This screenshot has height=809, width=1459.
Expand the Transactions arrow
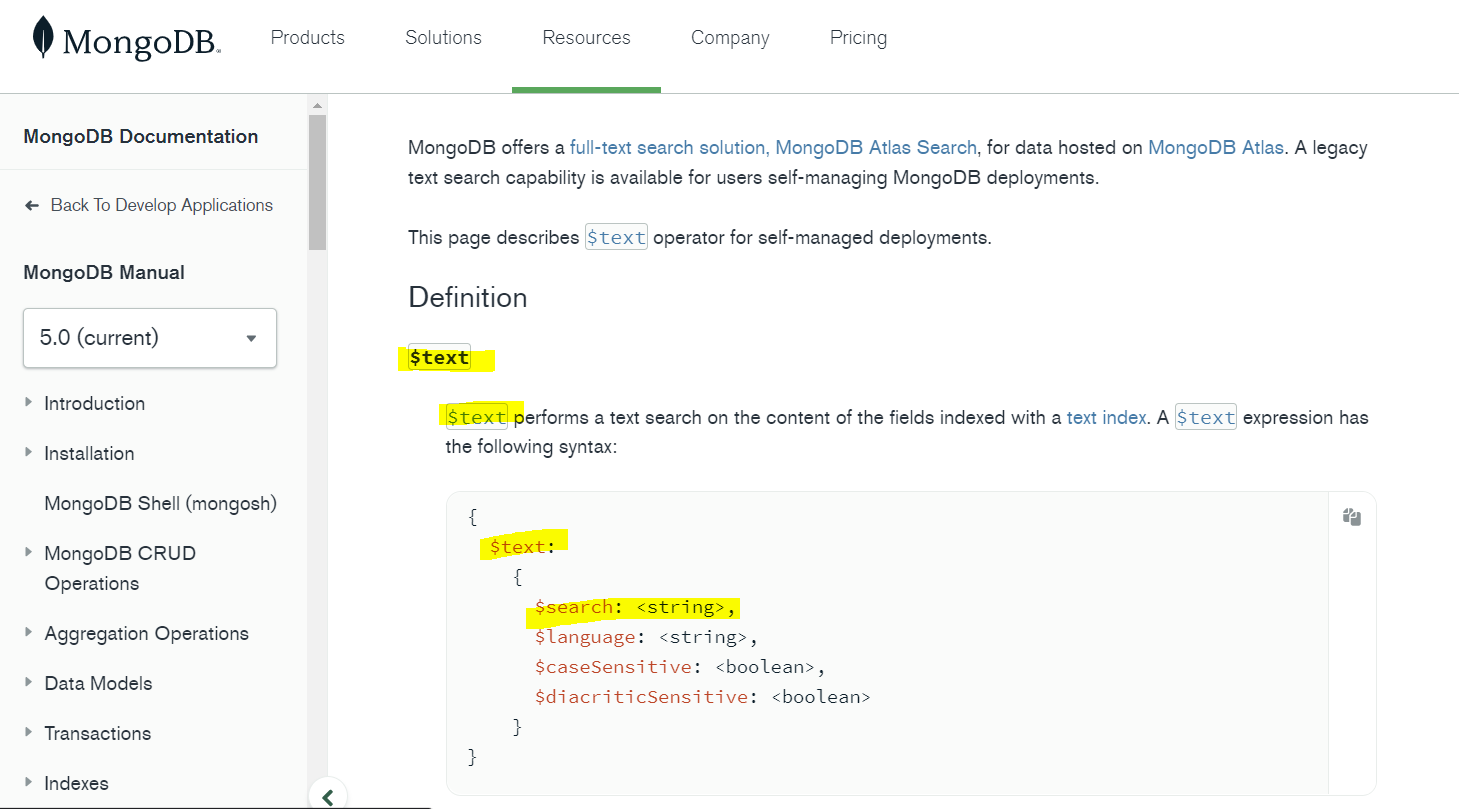[28, 732]
